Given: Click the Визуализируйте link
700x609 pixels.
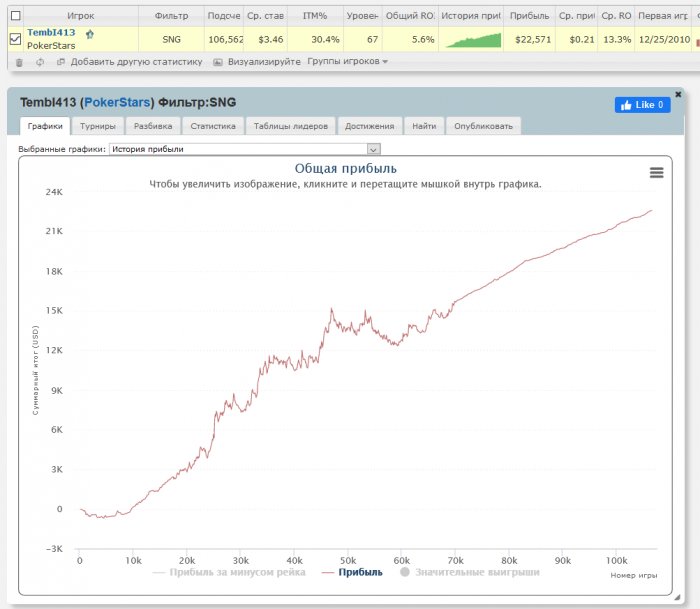Looking at the screenshot, I should point(264,62).
